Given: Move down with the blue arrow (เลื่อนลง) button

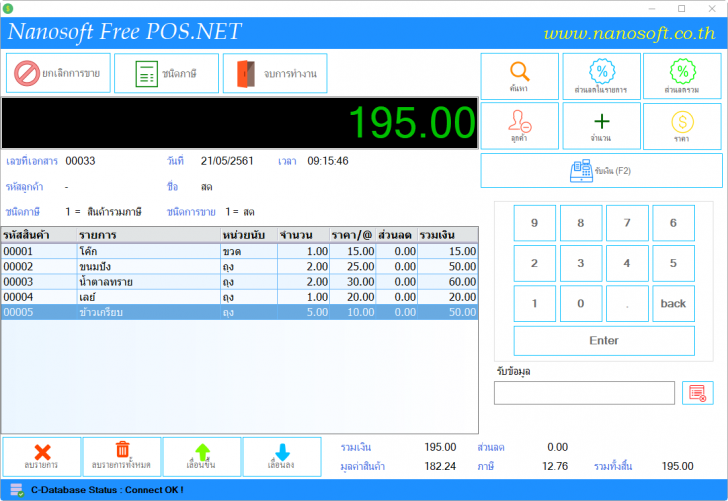Looking at the screenshot, I should 282,456.
